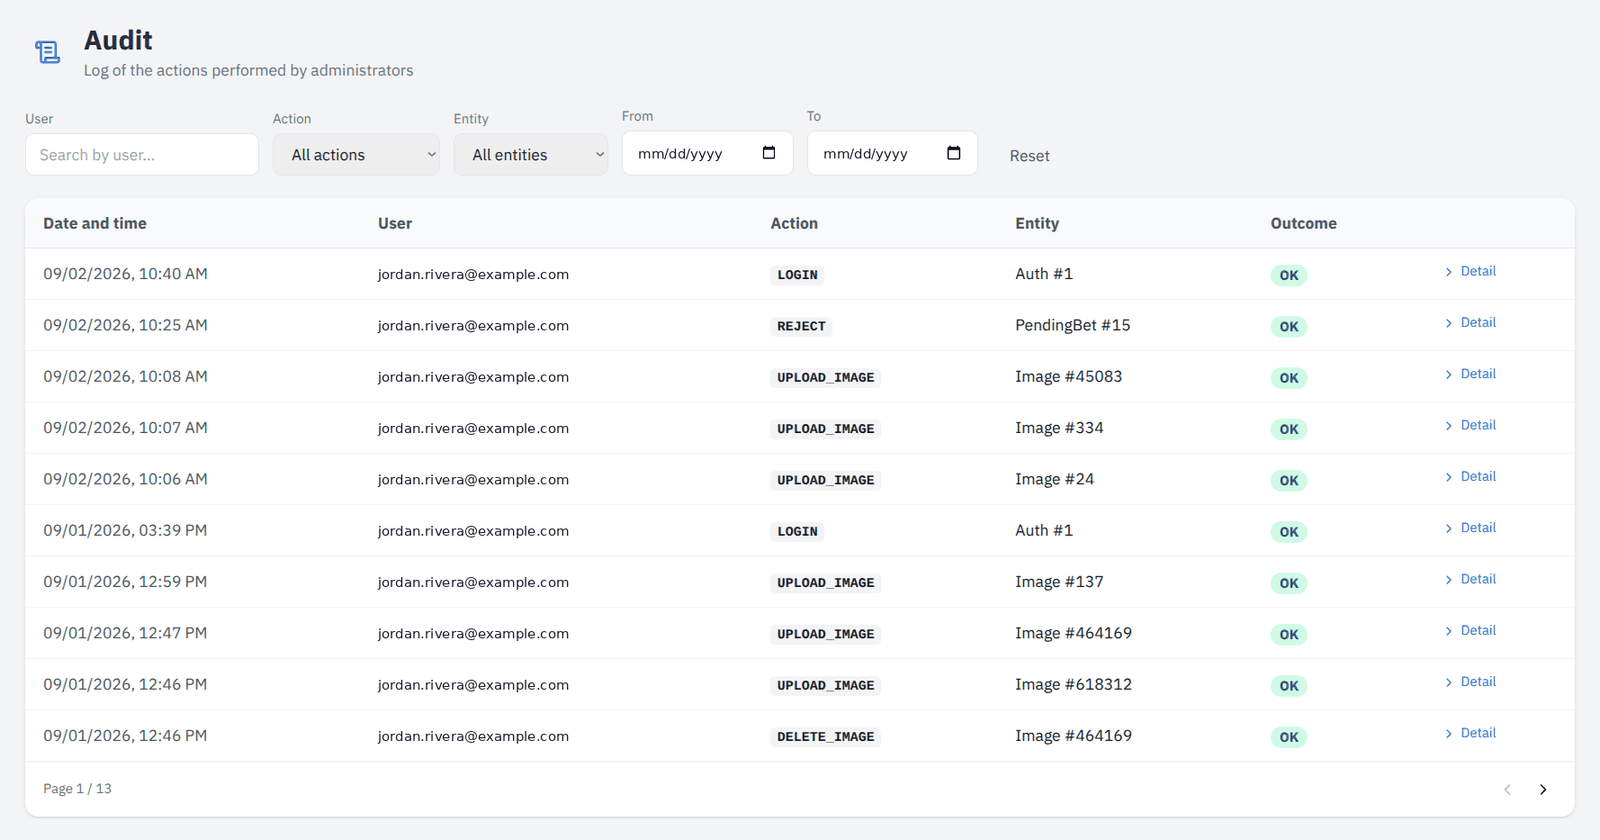Reset the audit filters
This screenshot has width=1600, height=840.
(1029, 156)
